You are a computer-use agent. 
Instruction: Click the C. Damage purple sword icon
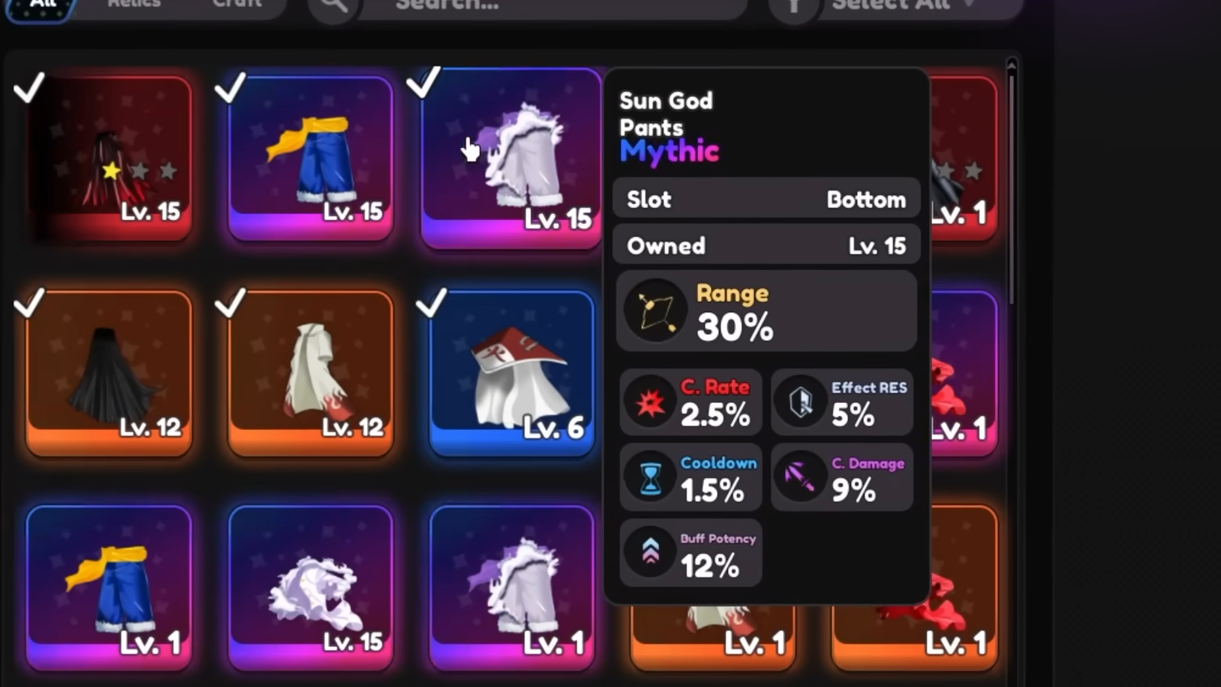[801, 477]
